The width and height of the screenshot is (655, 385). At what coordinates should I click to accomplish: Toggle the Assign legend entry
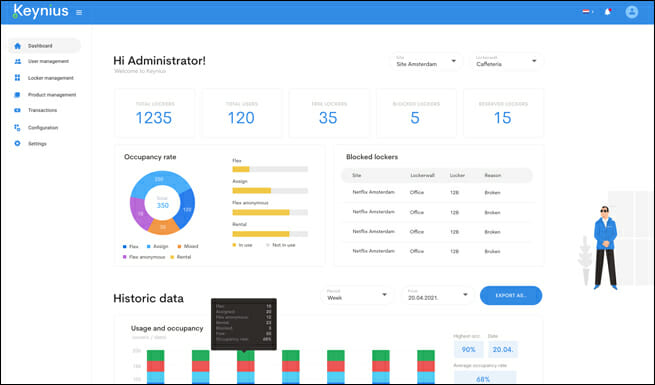pos(157,246)
